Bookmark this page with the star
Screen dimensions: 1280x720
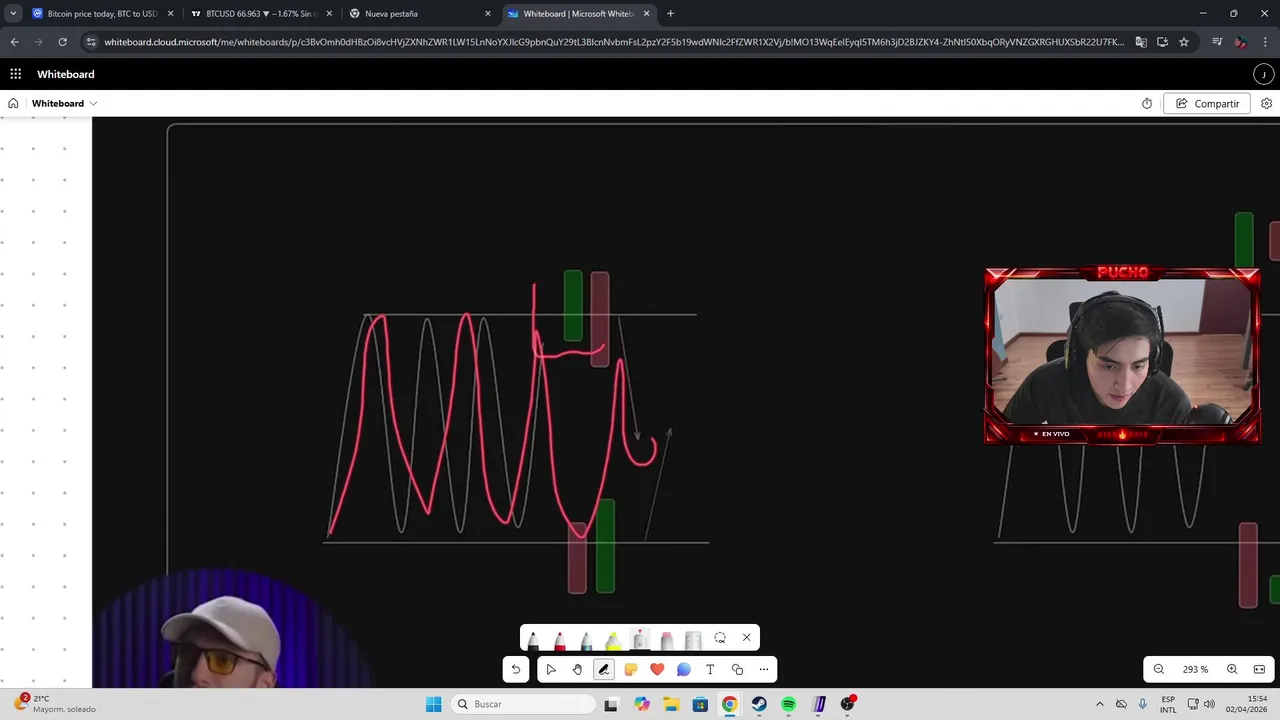[1184, 42]
